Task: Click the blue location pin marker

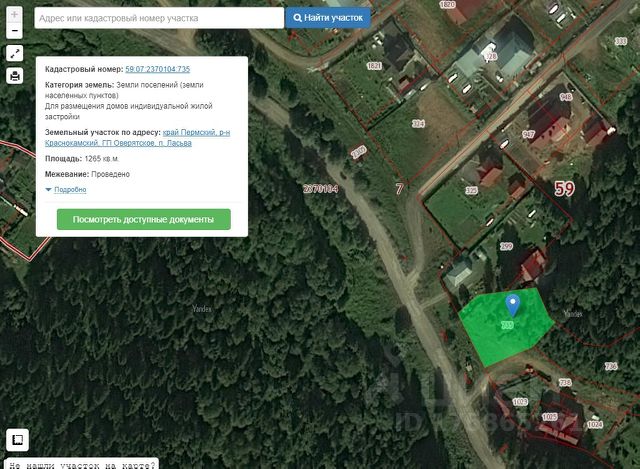Action: [512, 306]
